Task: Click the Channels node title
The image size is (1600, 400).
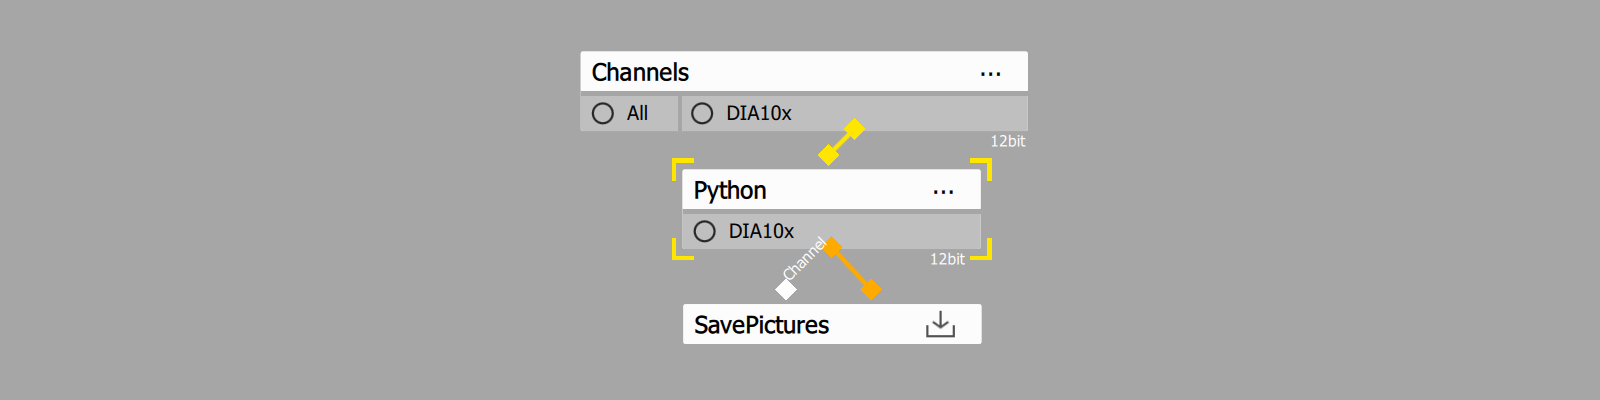Action: click(640, 72)
